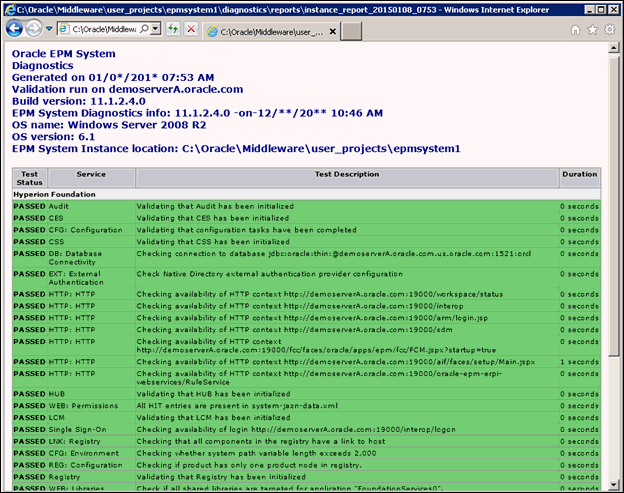Expand the address bar autocomplete dropdown
The image size is (624, 493).
(156, 29)
